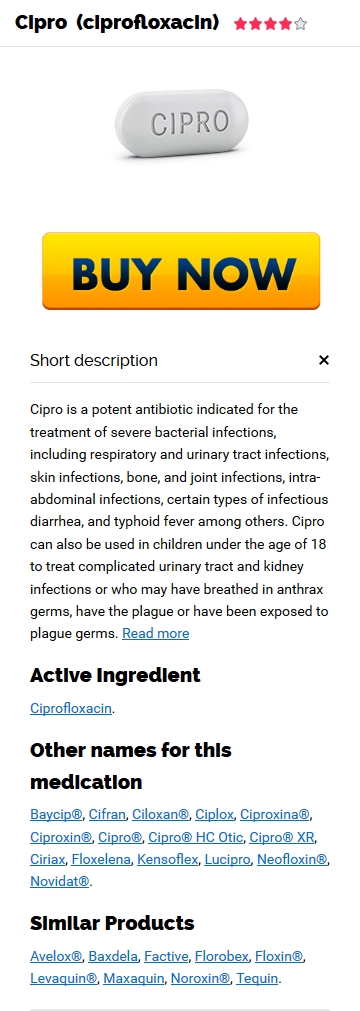Image resolution: width=360 pixels, height=1011 pixels.
Task: Select the Ciloxan® link
Action: click(161, 814)
